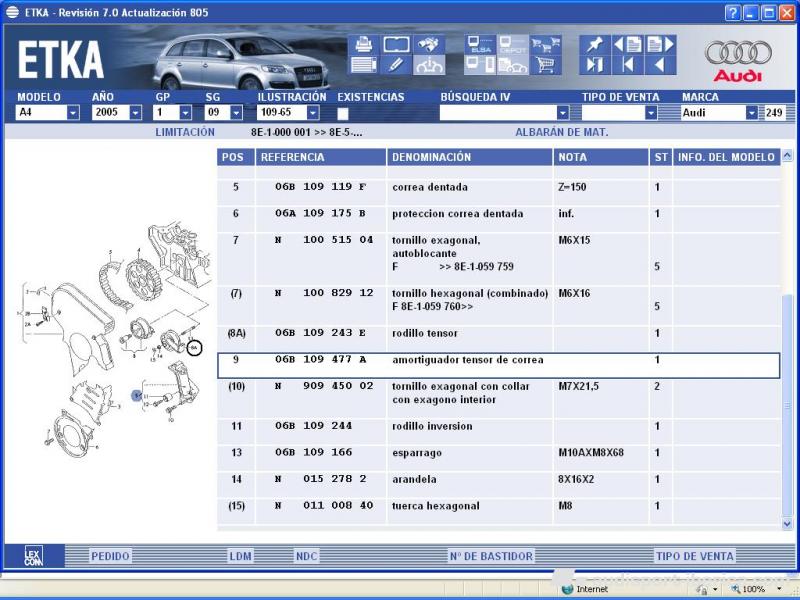Click the highlighted marker 9 in the illustration
This screenshot has height=600, width=800.
[136, 395]
